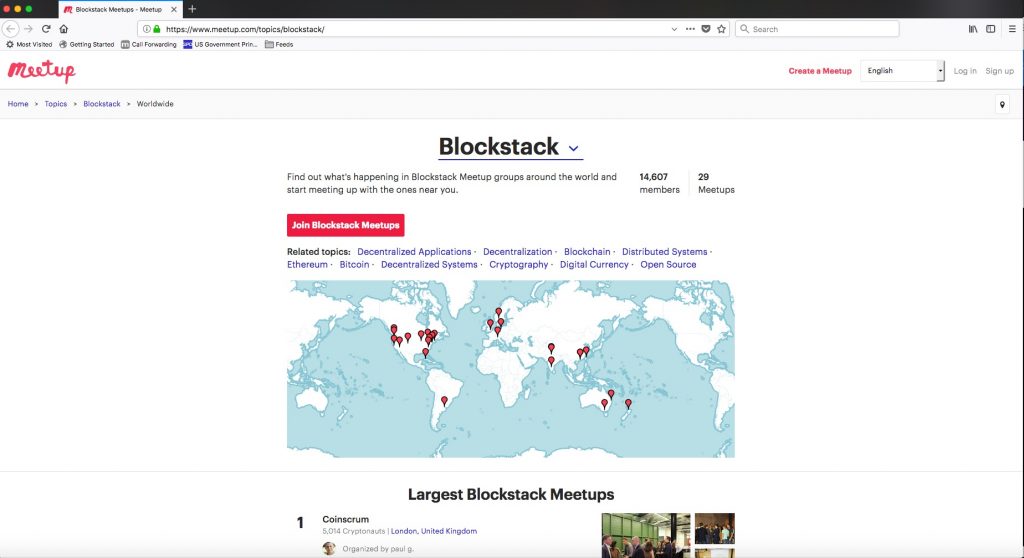This screenshot has height=558, width=1024.
Task: Open the Feeds bookmark folder
Action: point(279,44)
